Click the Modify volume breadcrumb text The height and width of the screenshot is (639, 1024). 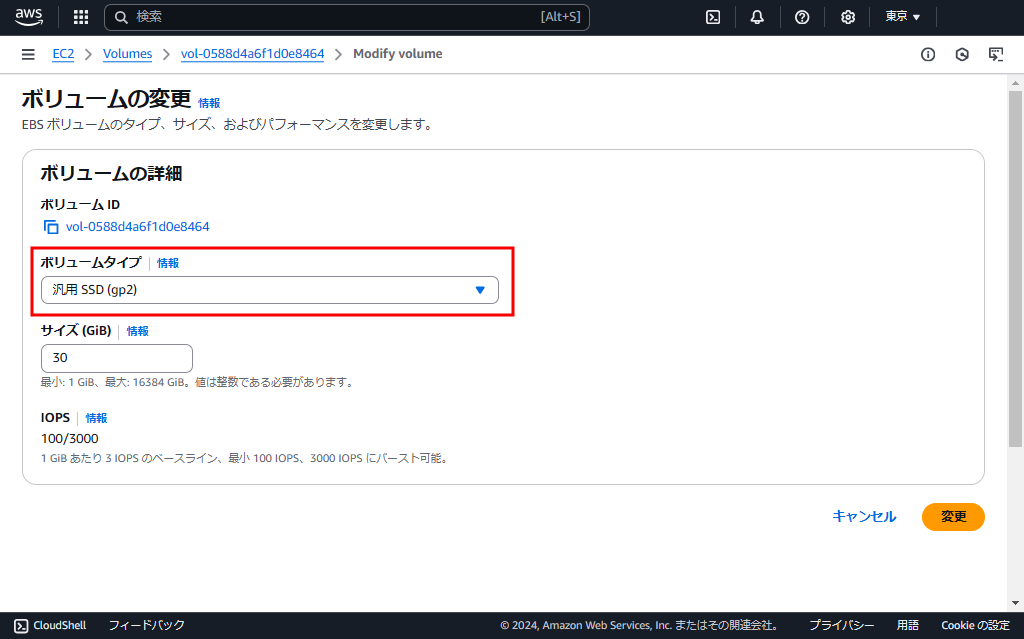point(398,54)
